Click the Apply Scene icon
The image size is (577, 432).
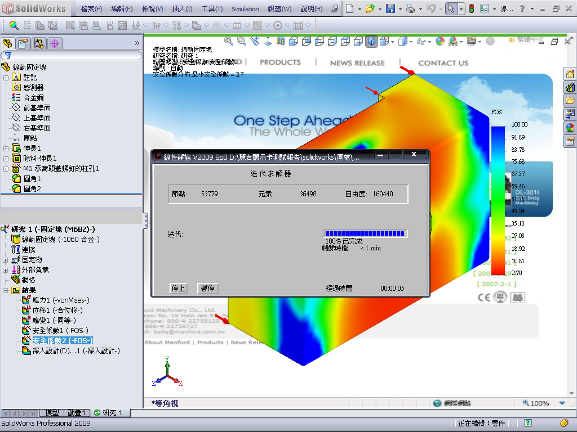tap(453, 42)
